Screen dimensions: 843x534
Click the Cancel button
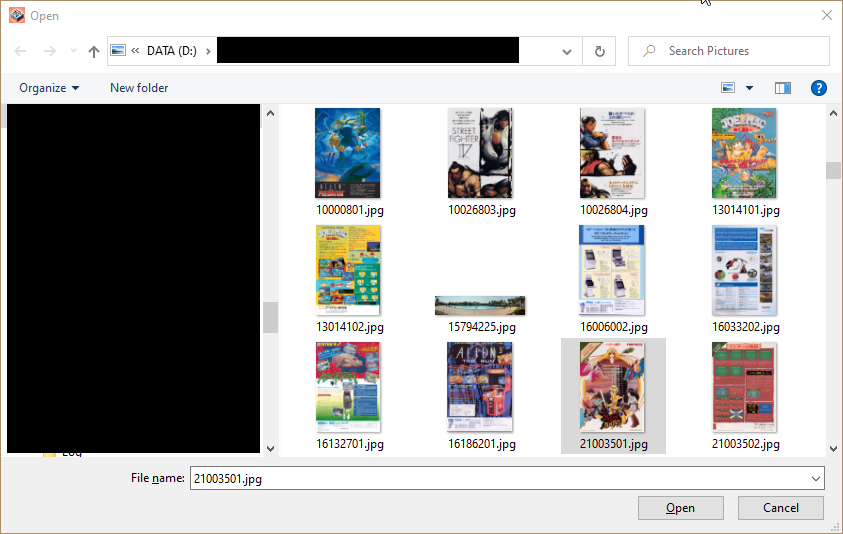tap(781, 508)
